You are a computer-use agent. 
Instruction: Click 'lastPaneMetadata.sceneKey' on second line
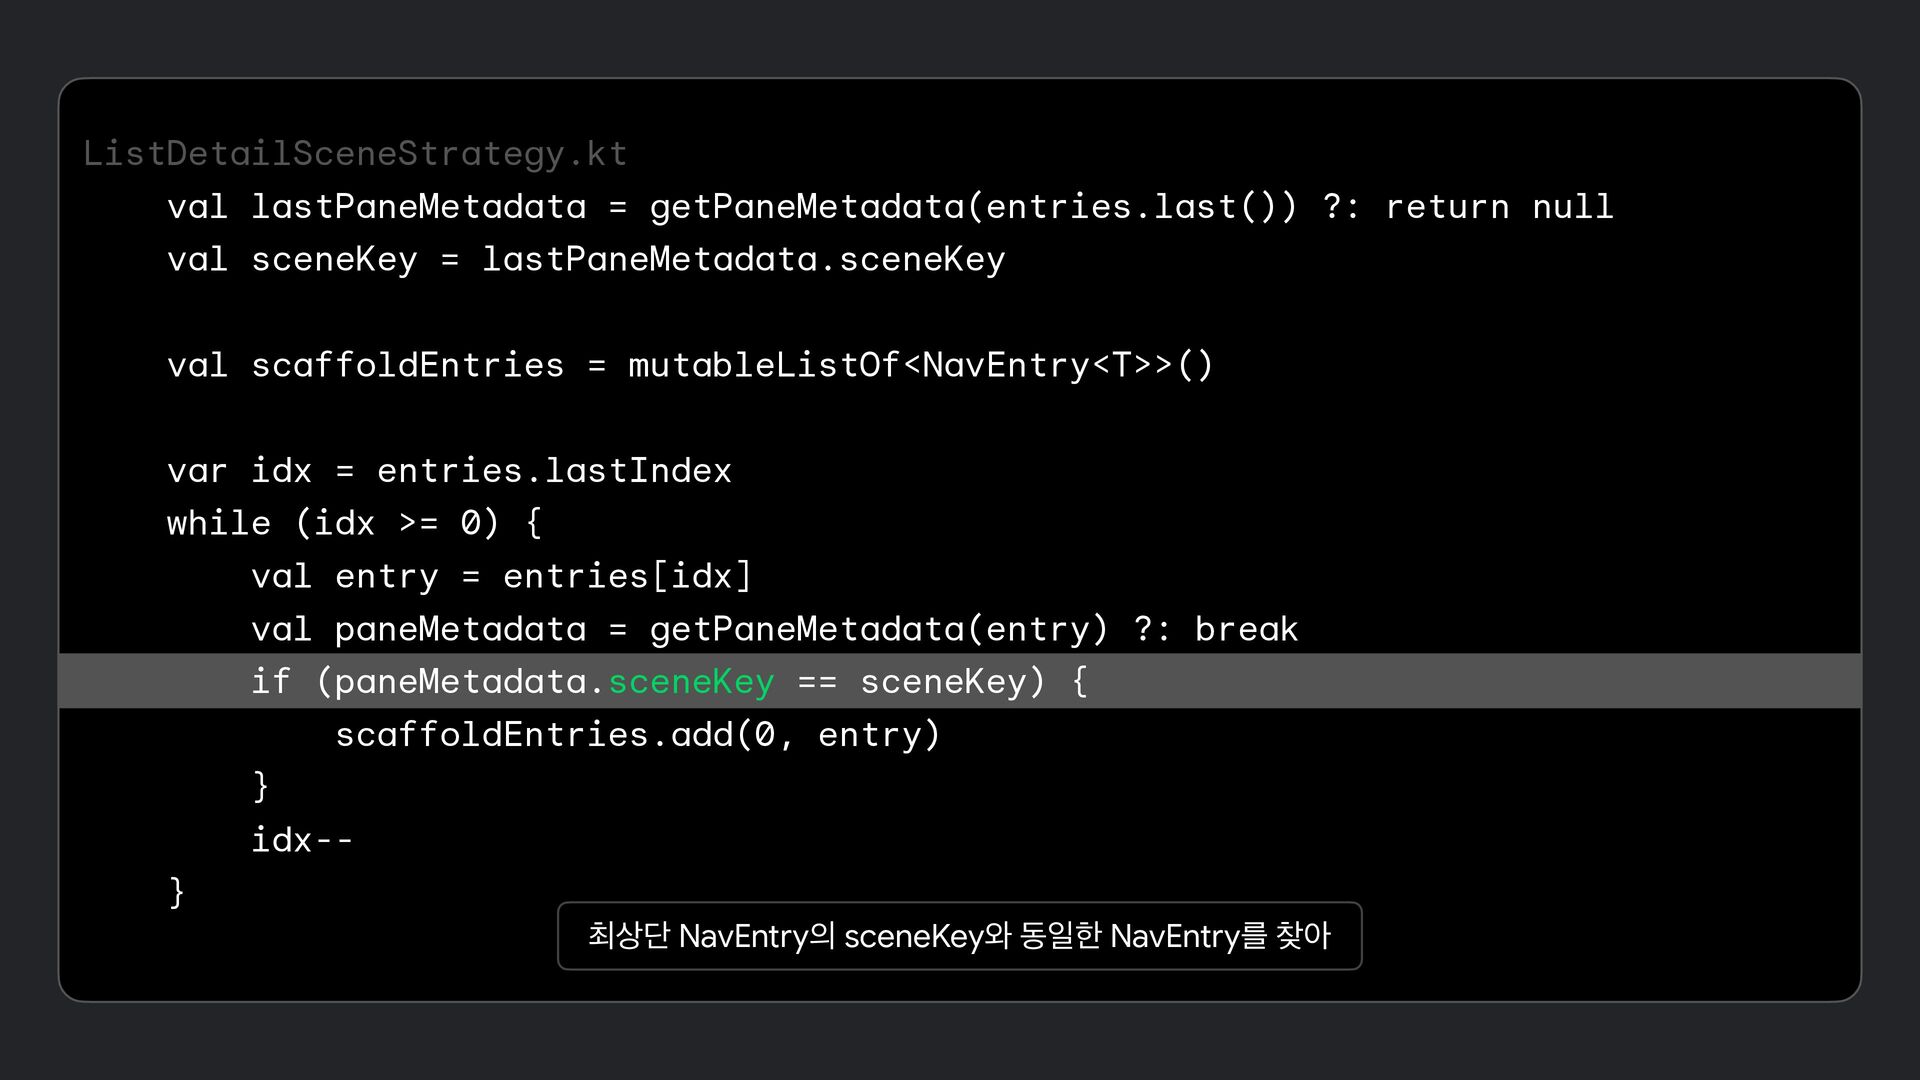click(x=743, y=260)
